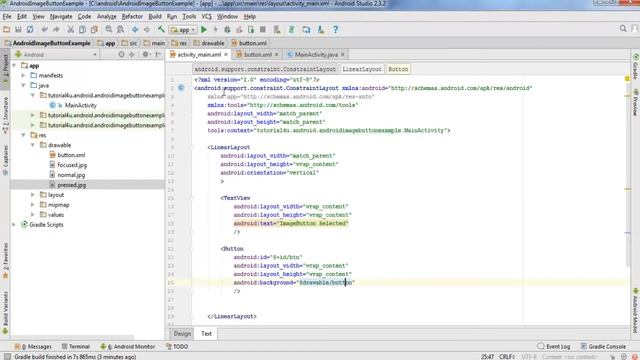
Task: Select button.xml in drawable folder
Action: click(71, 155)
